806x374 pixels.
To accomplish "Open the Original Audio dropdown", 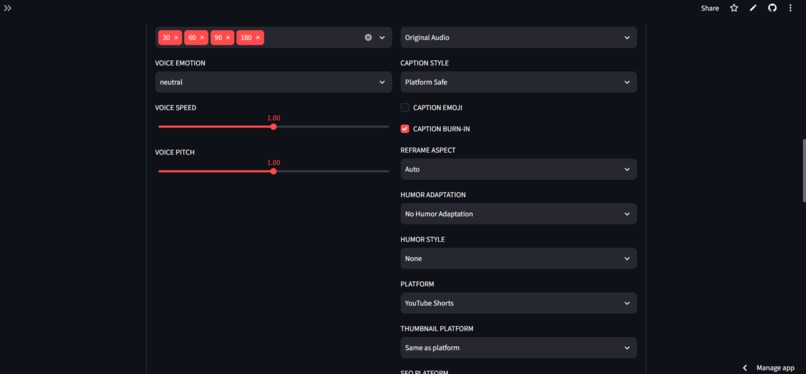I will pos(518,38).
